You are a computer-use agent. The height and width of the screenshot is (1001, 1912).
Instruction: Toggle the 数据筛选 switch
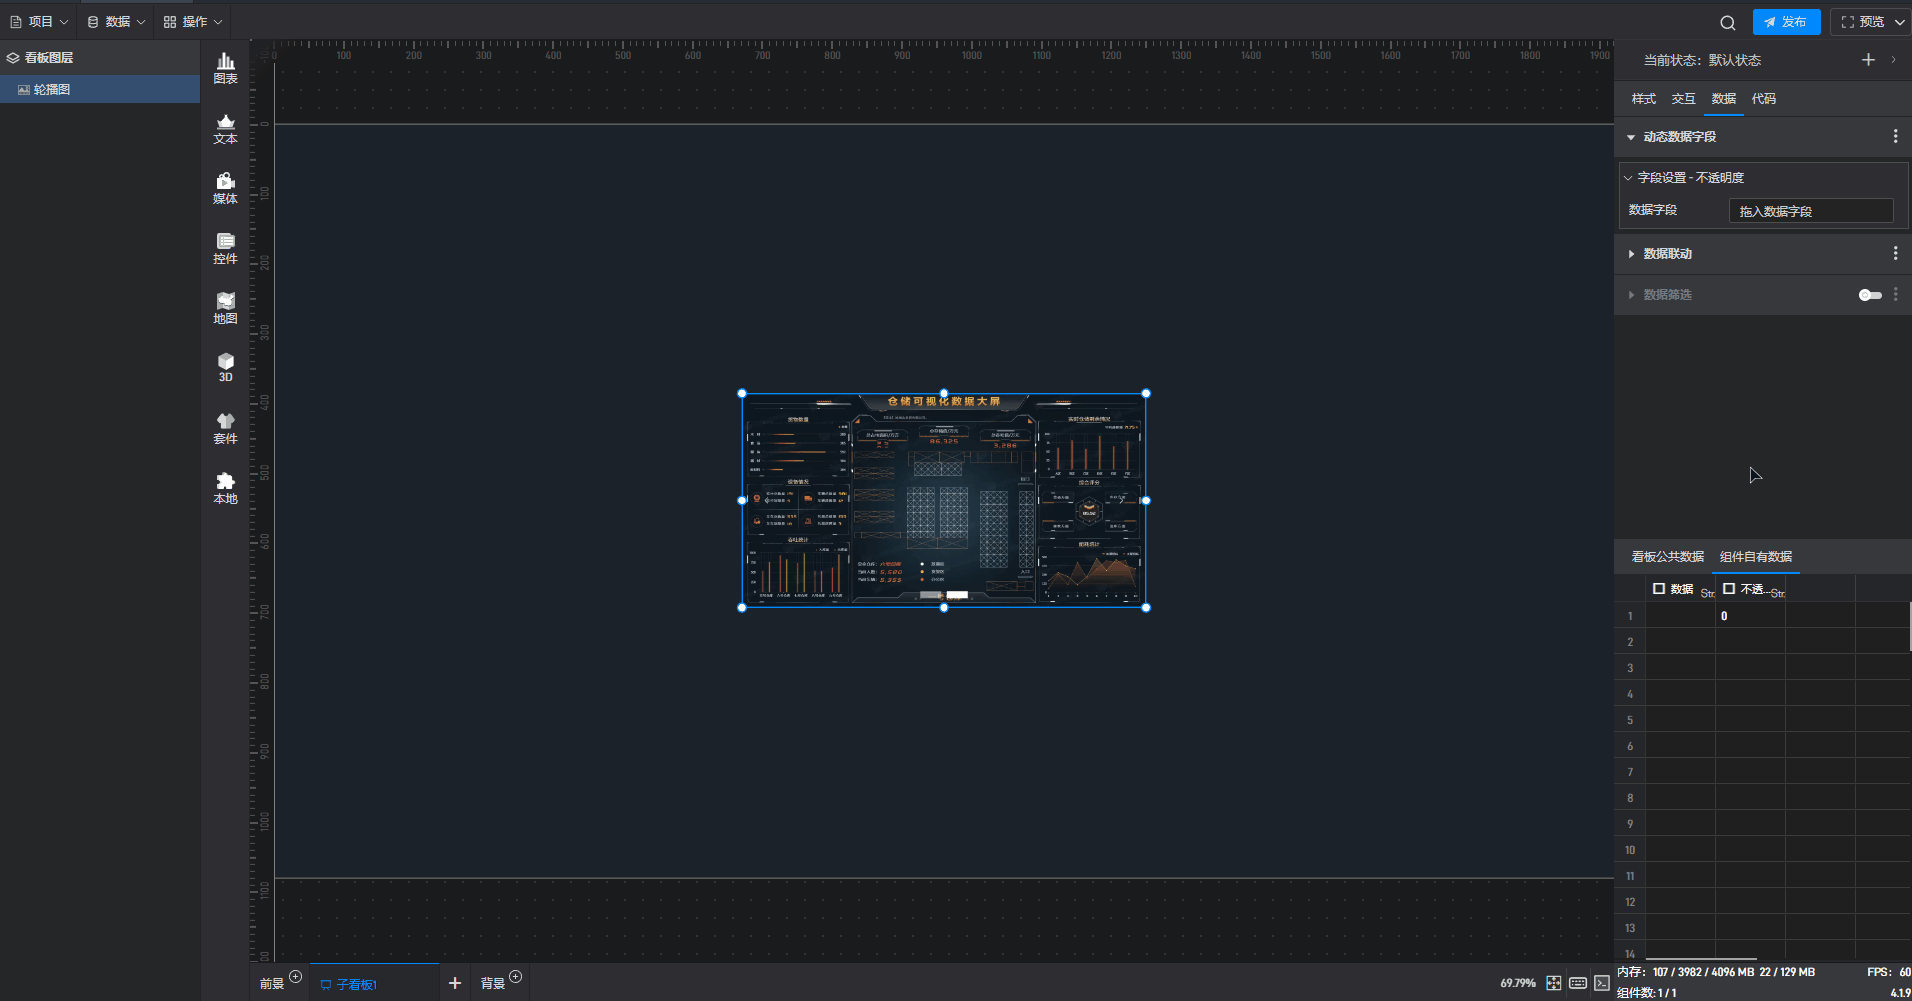coord(1869,295)
